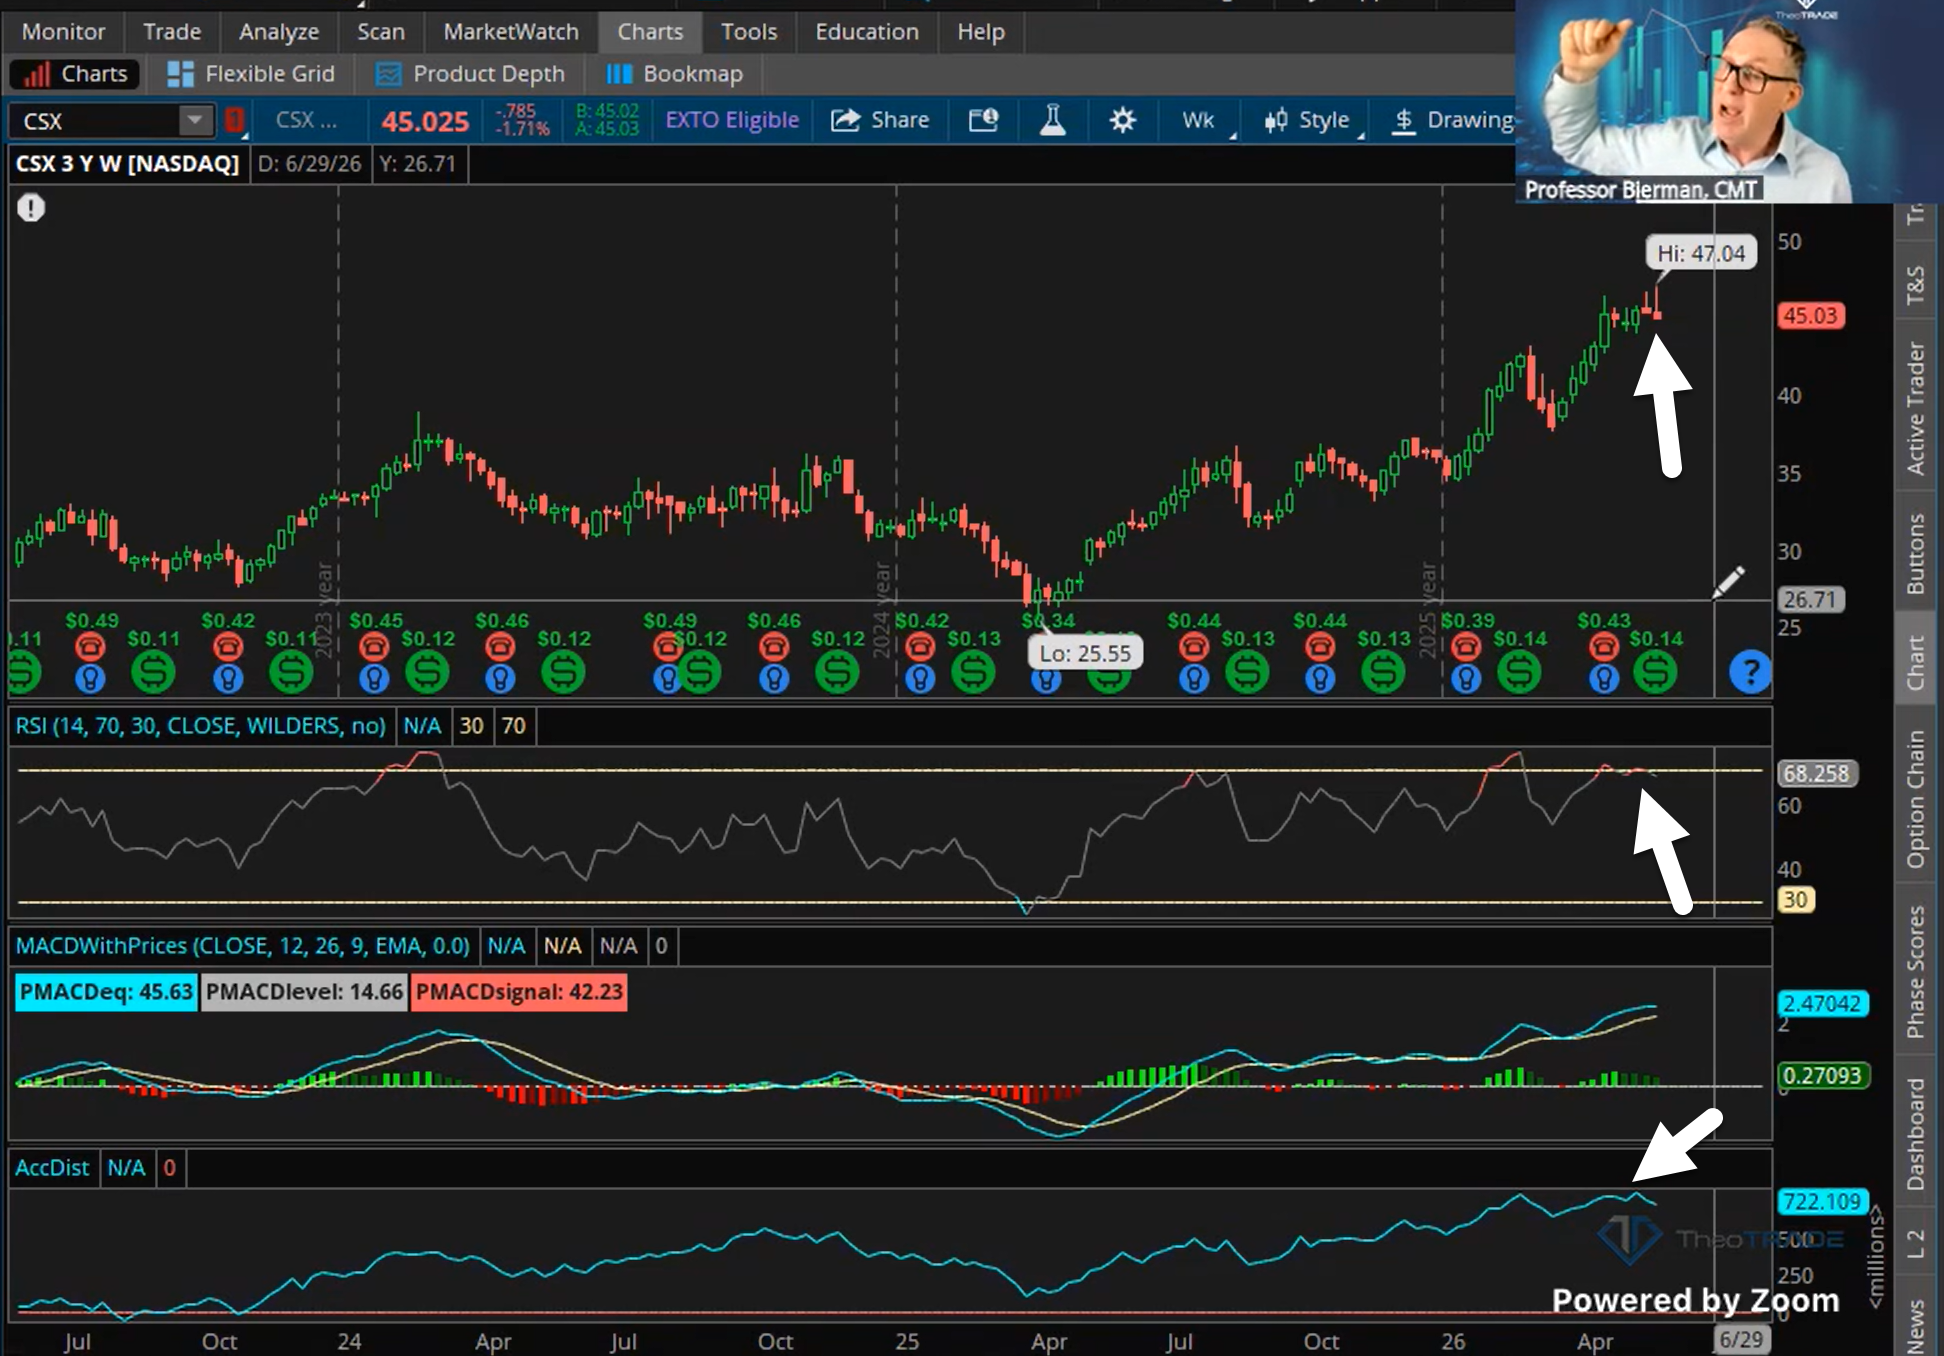Click the EXTO Eligible label
The image size is (1944, 1356).
coord(732,120)
